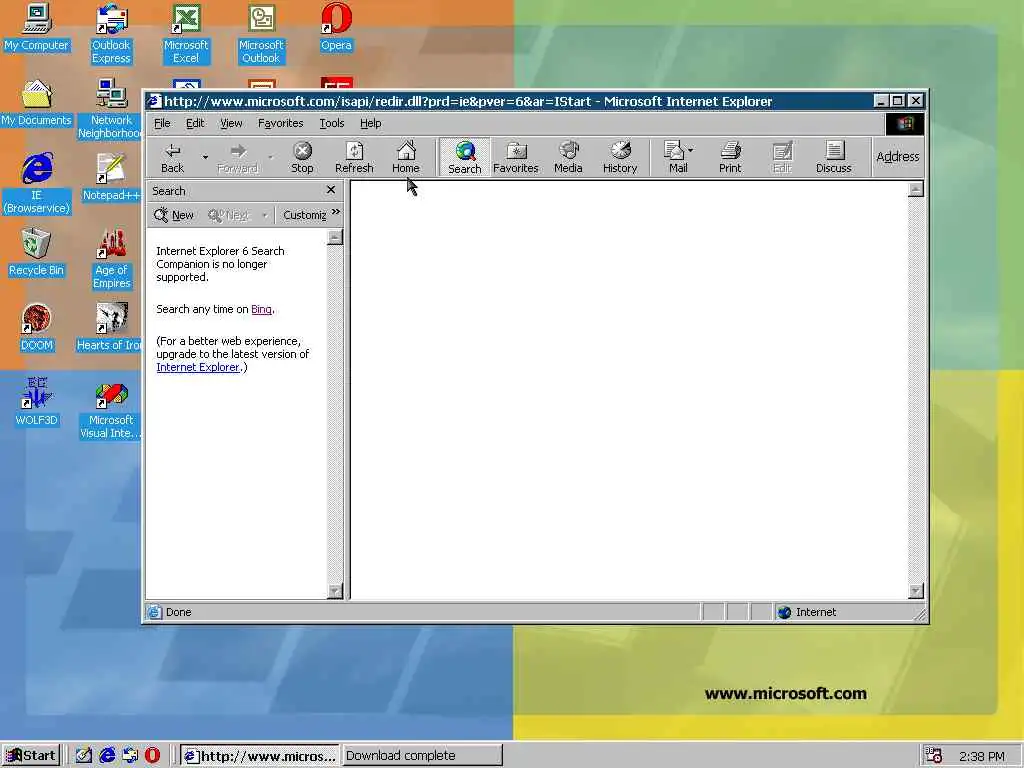Open the Favorites toolbar panel
This screenshot has width=1024, height=768.
click(516, 157)
